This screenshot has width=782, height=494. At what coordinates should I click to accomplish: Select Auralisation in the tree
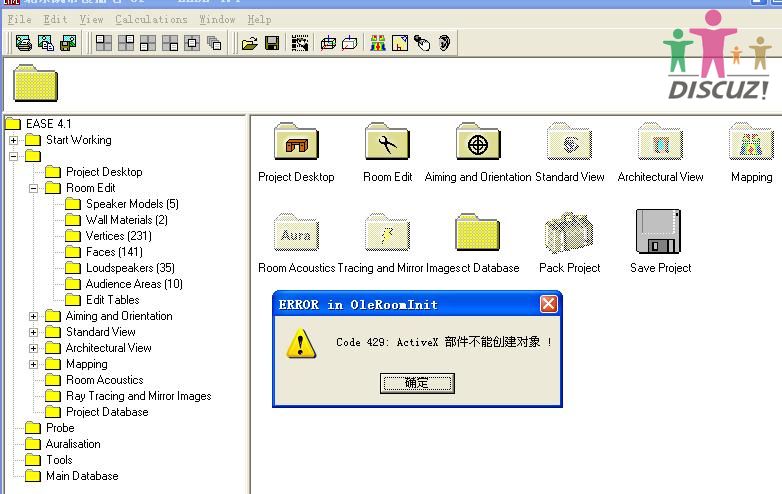[x=73, y=444]
